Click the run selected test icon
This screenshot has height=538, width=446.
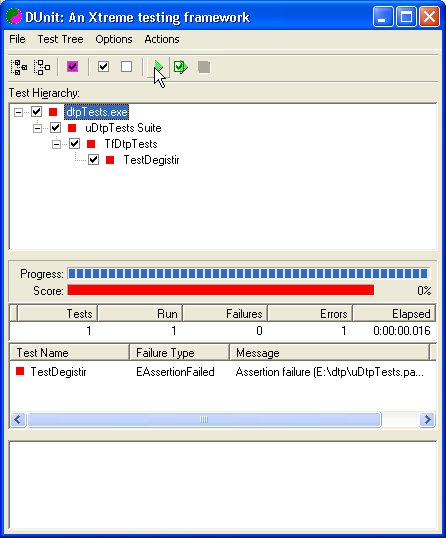(180, 67)
